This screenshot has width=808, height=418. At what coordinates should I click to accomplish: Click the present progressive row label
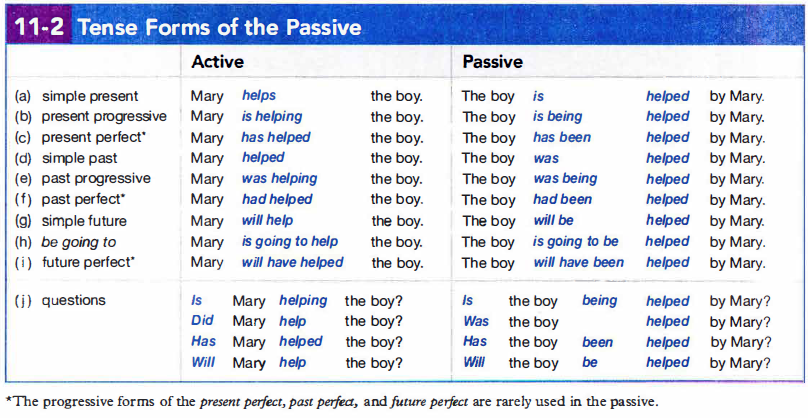pos(104,117)
